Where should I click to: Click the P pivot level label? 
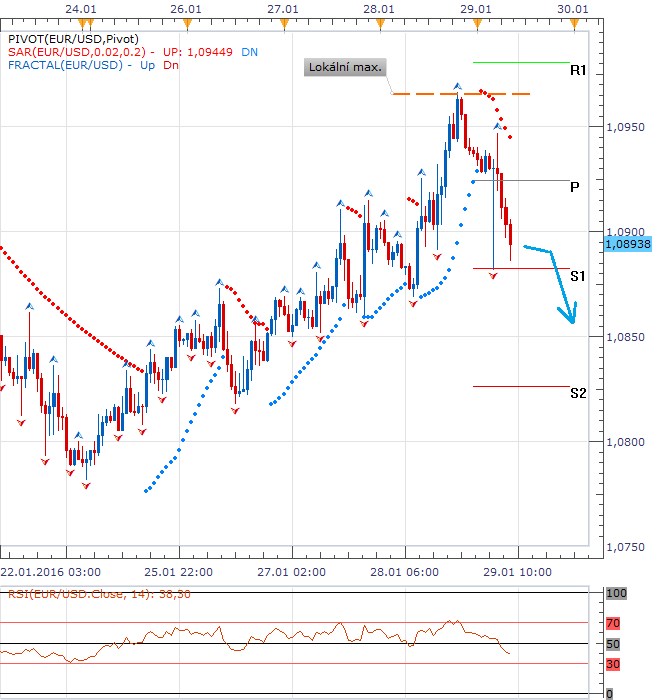pyautogui.click(x=574, y=186)
